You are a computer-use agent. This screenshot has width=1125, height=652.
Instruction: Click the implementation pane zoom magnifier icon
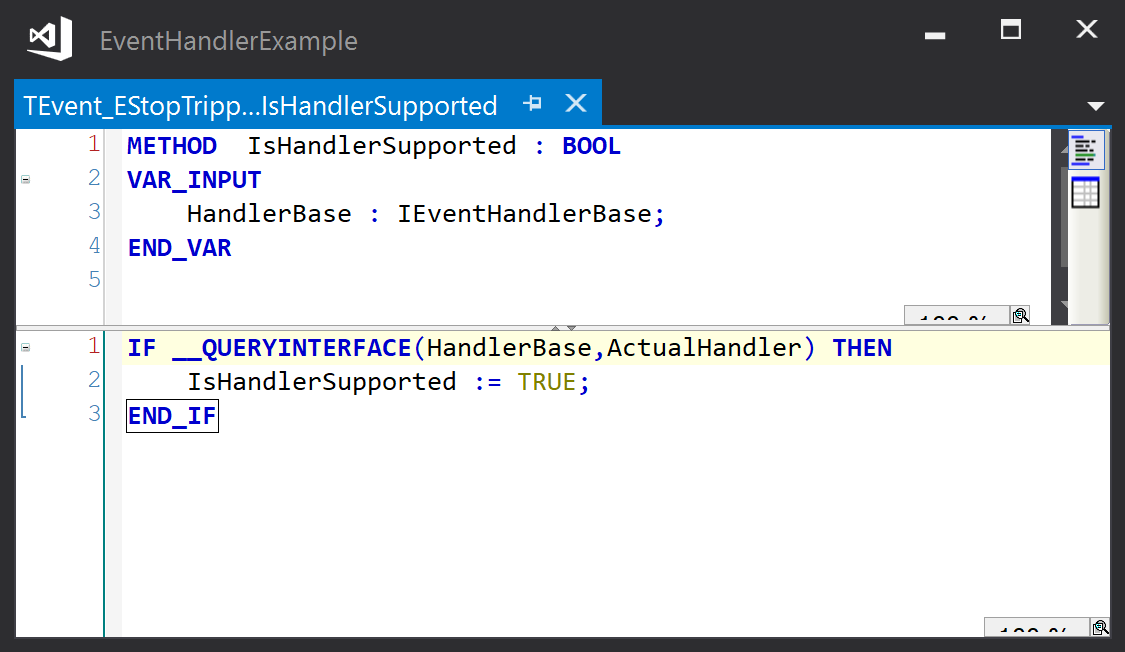coord(1100,629)
